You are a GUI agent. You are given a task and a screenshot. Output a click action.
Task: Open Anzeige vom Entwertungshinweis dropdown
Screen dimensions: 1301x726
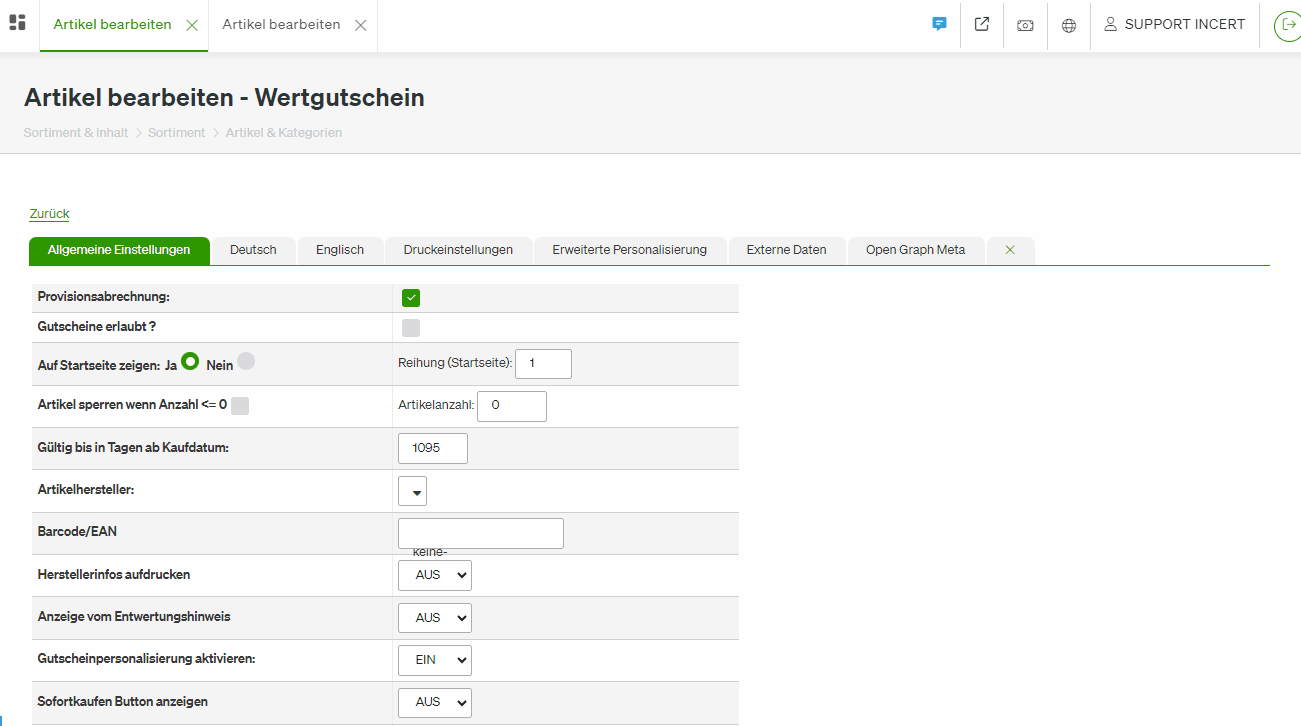[435, 618]
